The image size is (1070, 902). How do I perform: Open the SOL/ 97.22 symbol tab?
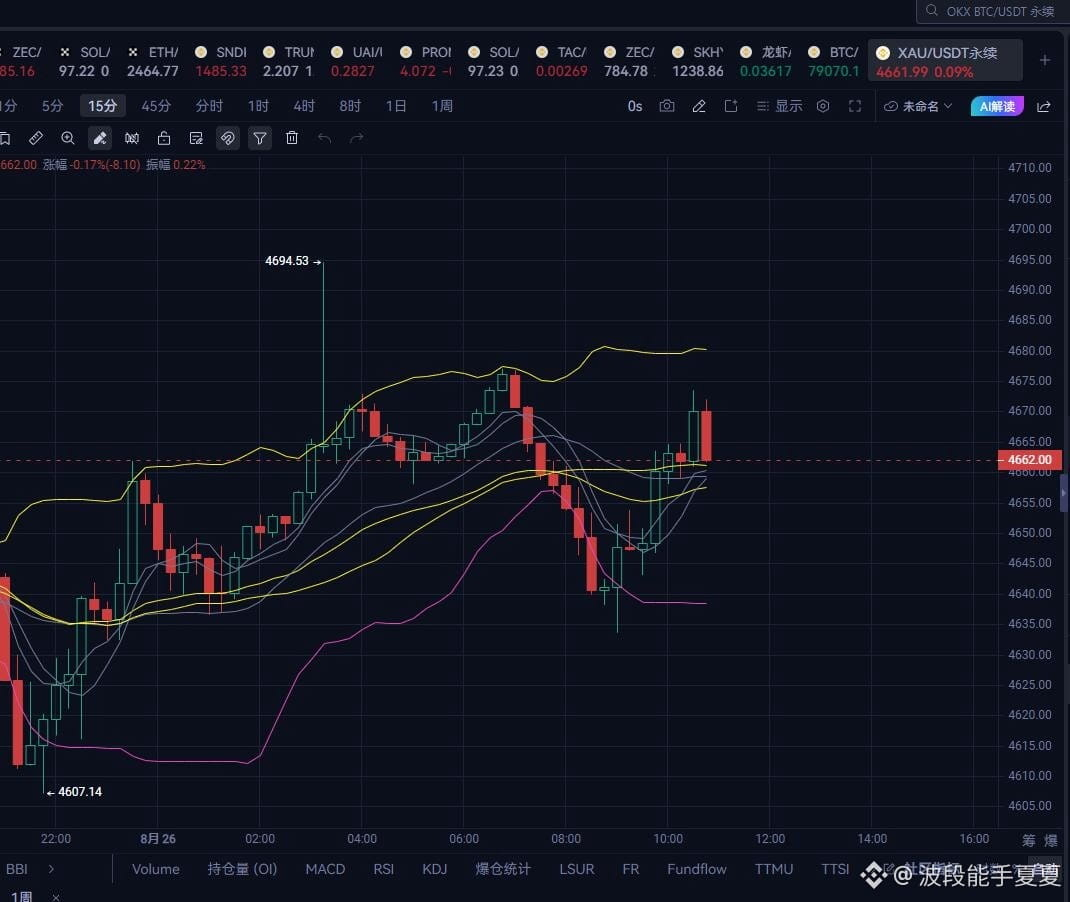tap(84, 61)
